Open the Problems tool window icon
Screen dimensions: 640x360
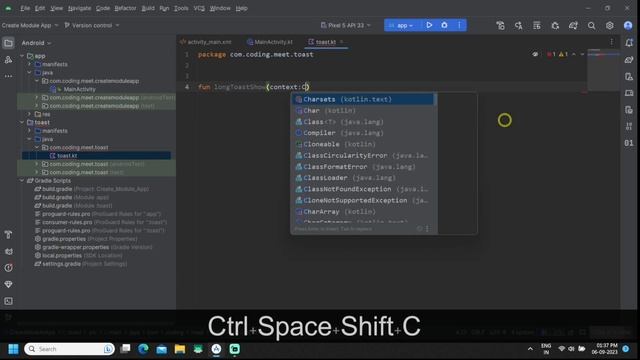click(x=8, y=268)
